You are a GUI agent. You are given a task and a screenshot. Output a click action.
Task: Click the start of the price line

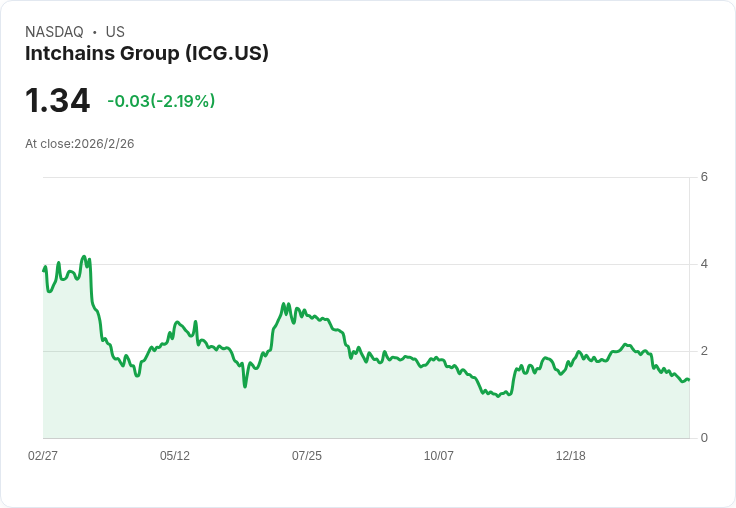point(43,270)
